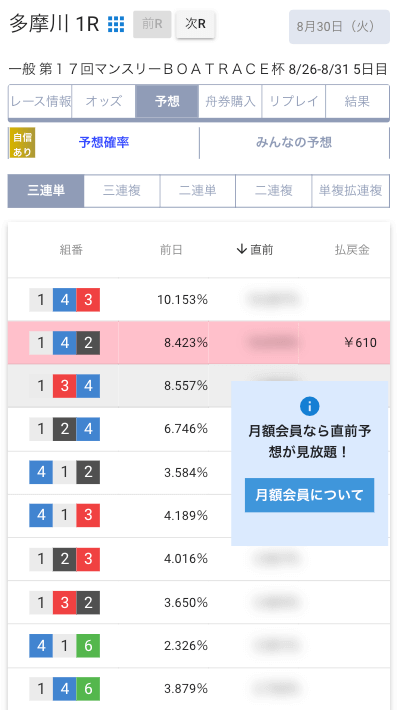The height and width of the screenshot is (710, 401).
Task: Select the 三連複 bet type
Action: coord(122,191)
